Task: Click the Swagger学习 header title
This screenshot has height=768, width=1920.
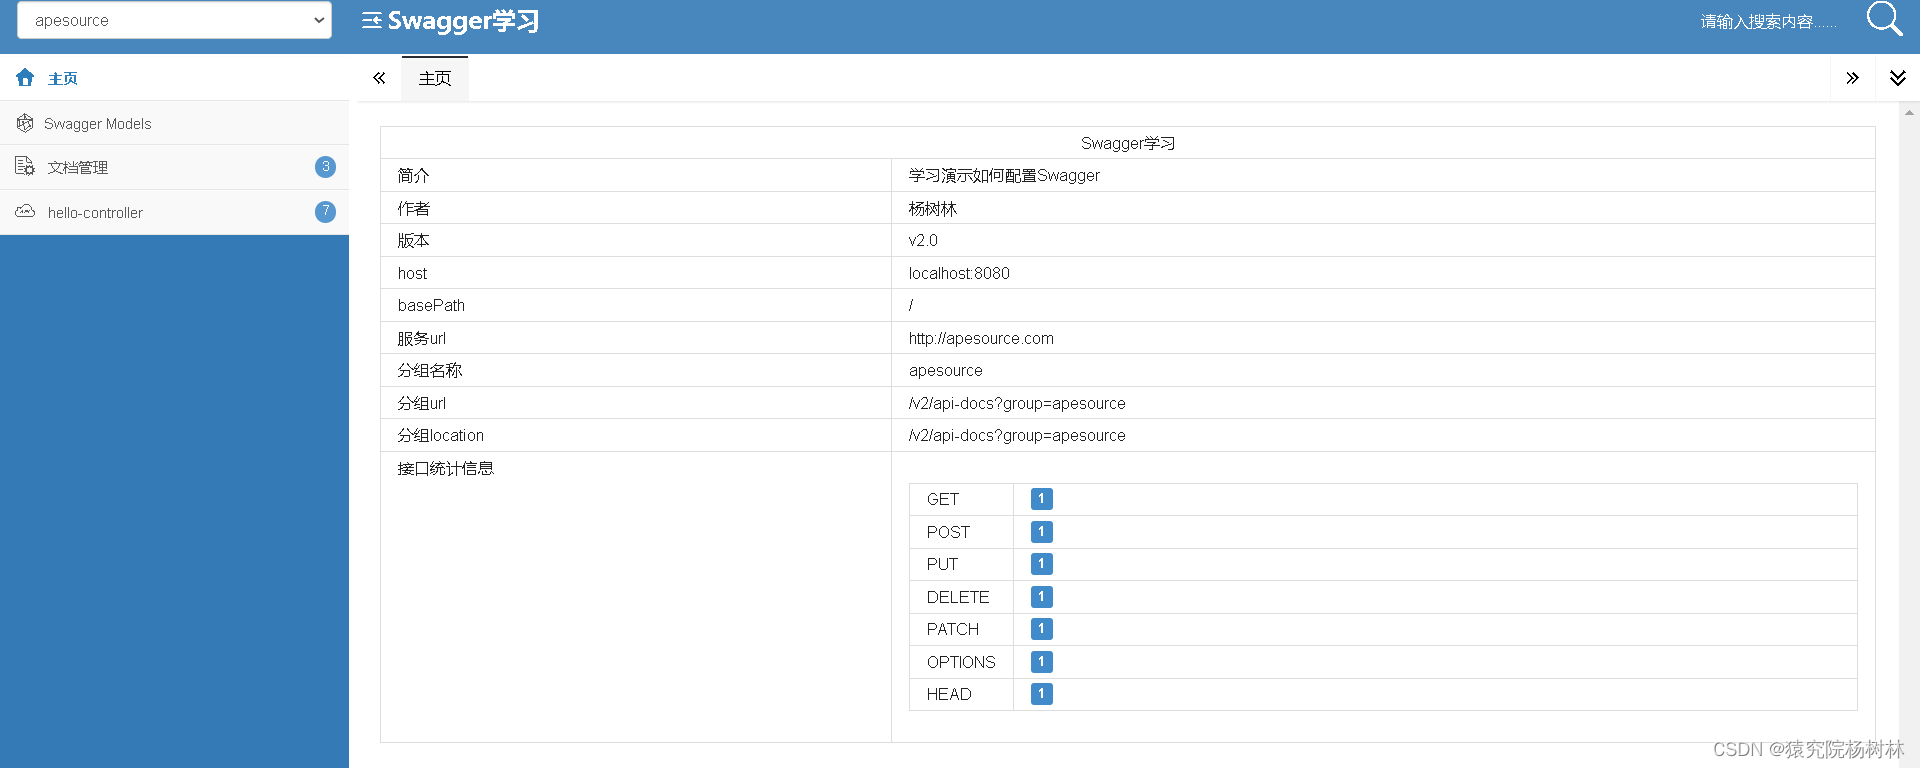Action: click(463, 21)
